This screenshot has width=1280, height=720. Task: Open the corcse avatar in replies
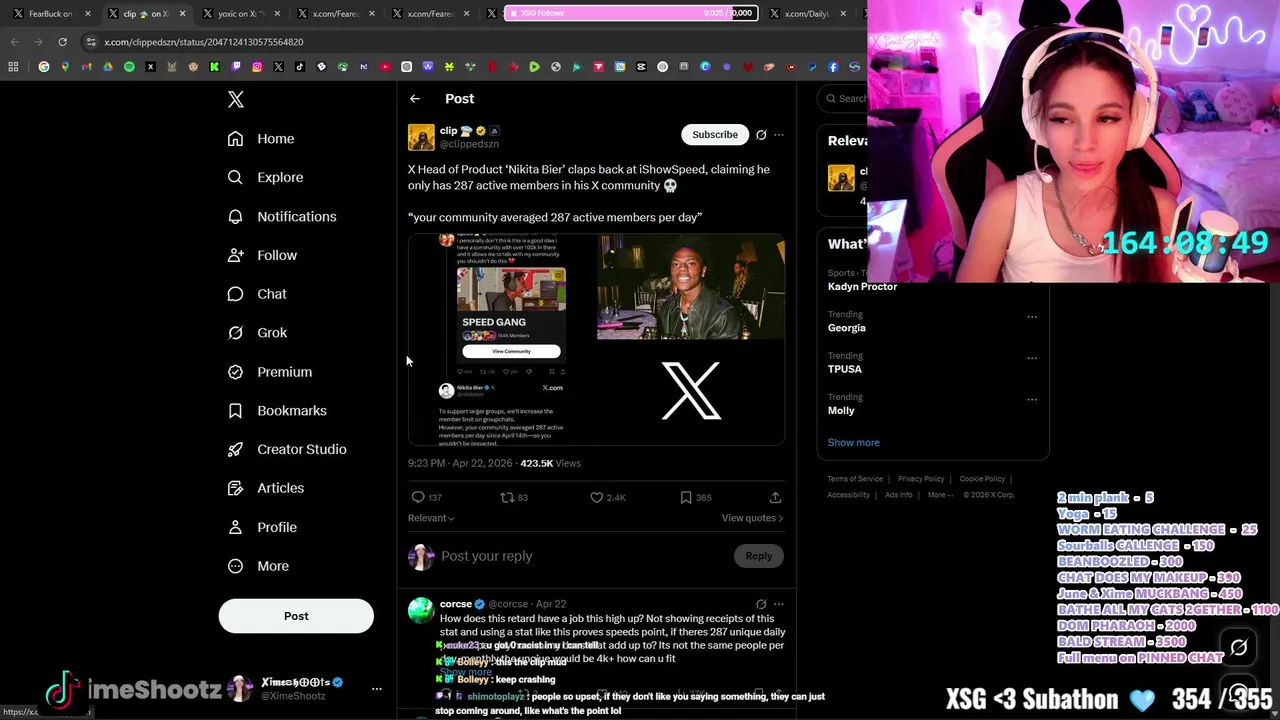(x=421, y=609)
